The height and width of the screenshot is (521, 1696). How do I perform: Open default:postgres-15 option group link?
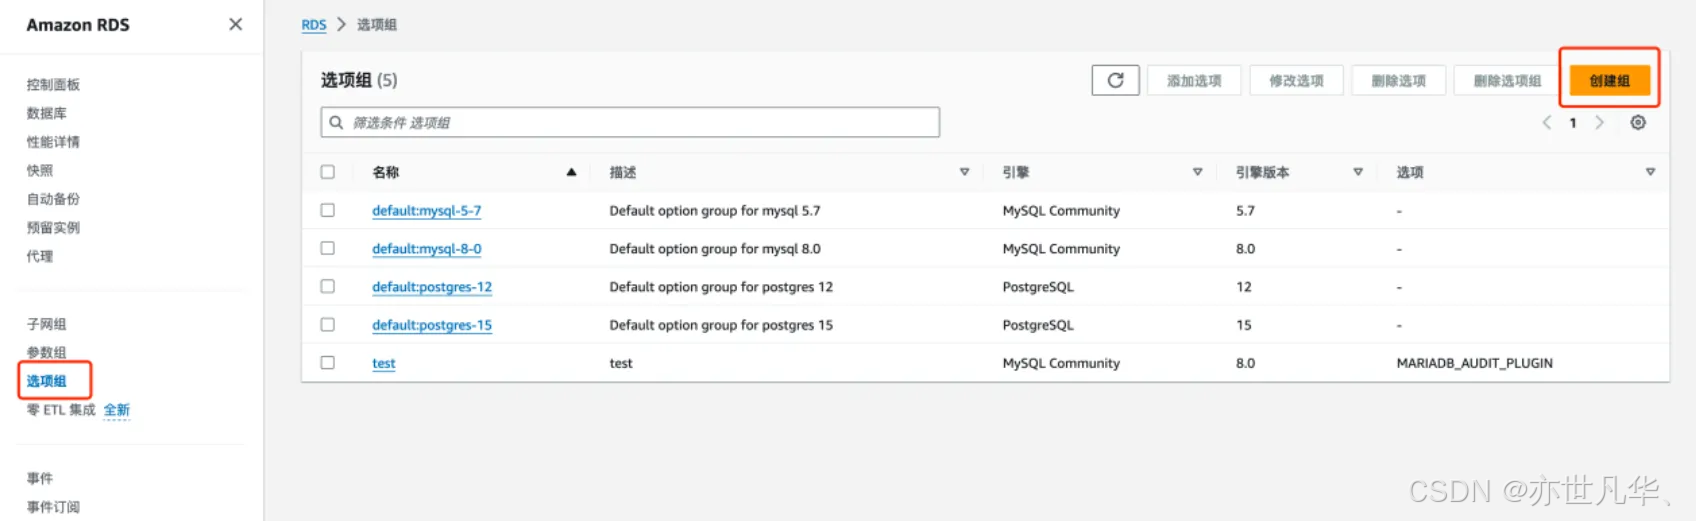pos(432,324)
